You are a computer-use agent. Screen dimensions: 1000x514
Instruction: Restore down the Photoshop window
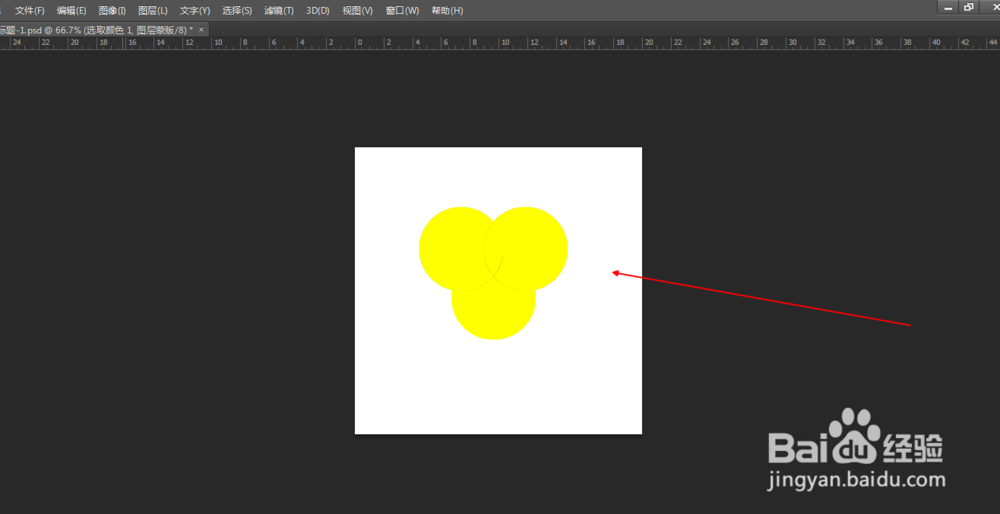[x=969, y=7]
